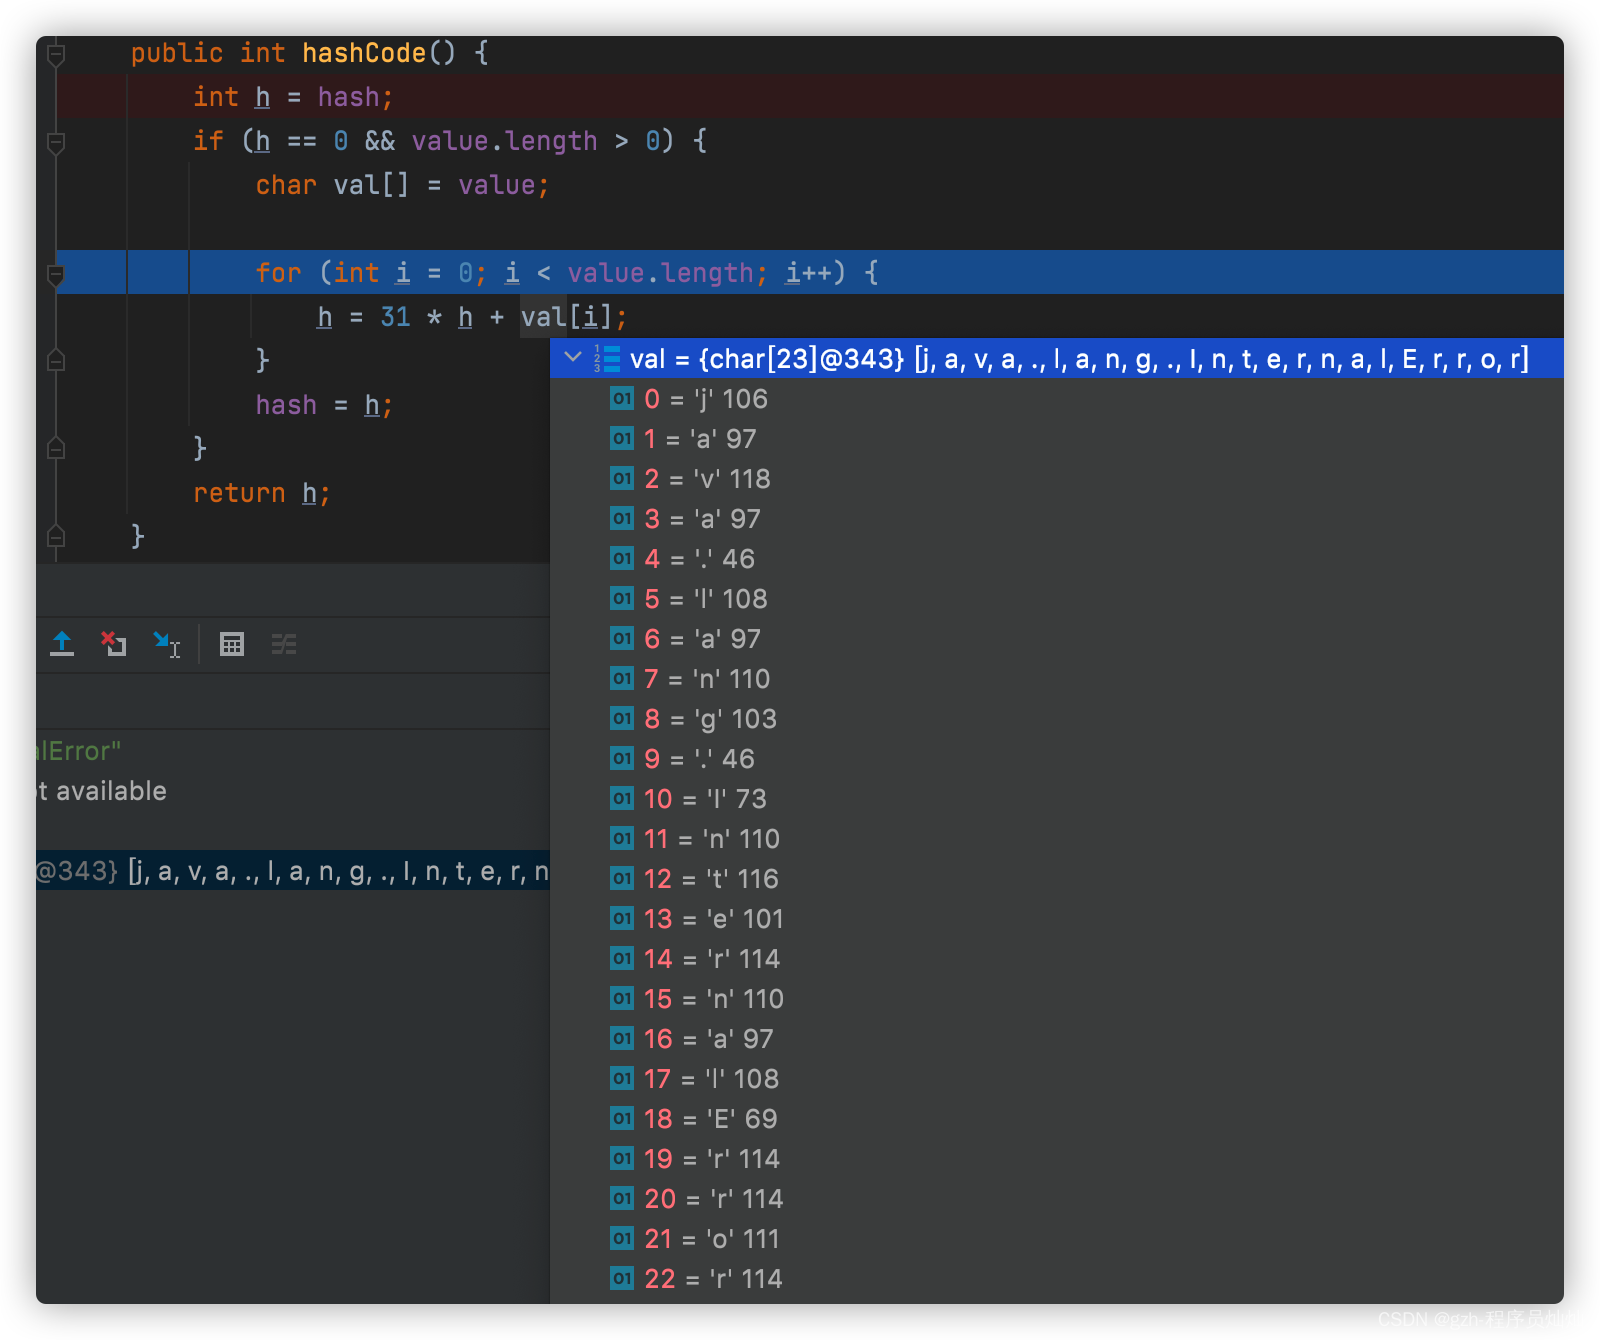Select array element 10 = 'I' 73

tap(1056, 799)
